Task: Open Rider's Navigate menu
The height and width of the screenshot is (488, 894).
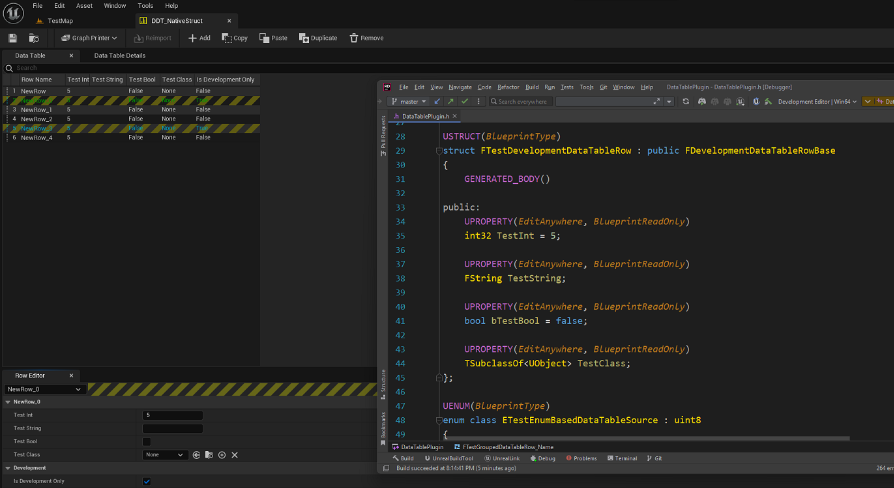Action: click(x=460, y=87)
